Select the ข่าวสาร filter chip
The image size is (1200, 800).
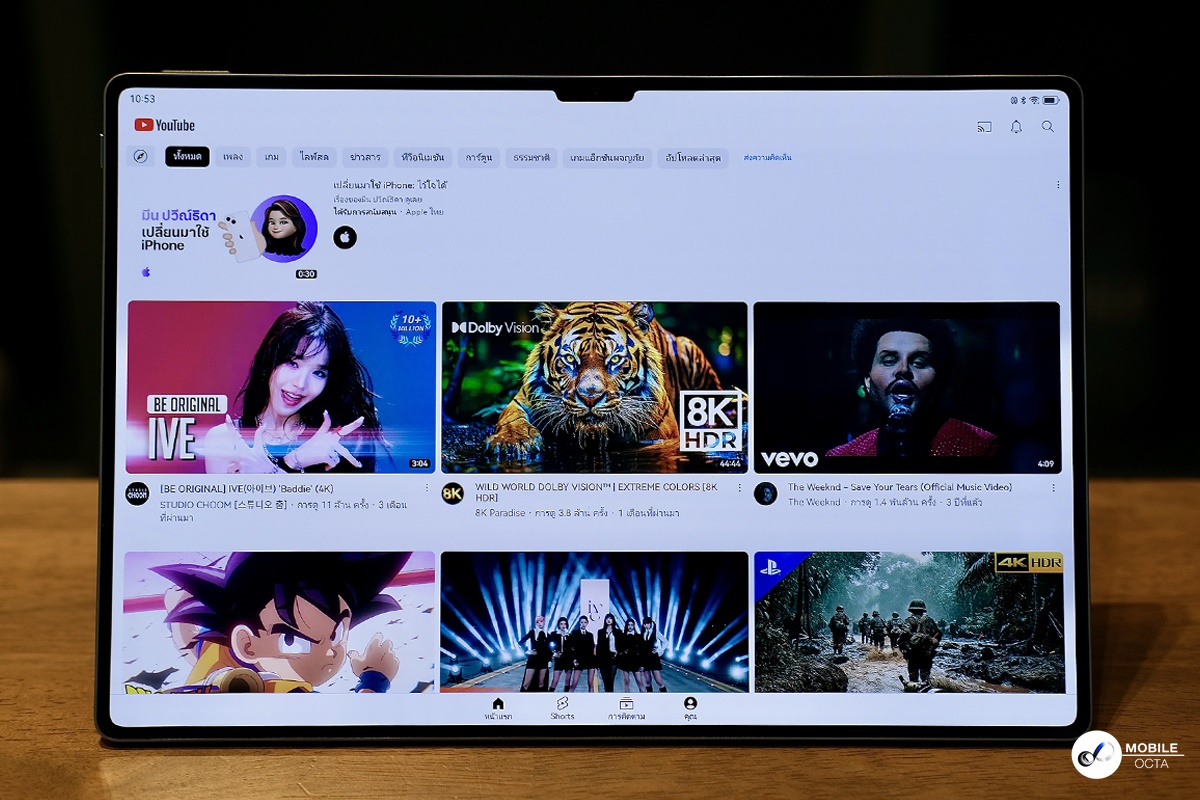(364, 157)
